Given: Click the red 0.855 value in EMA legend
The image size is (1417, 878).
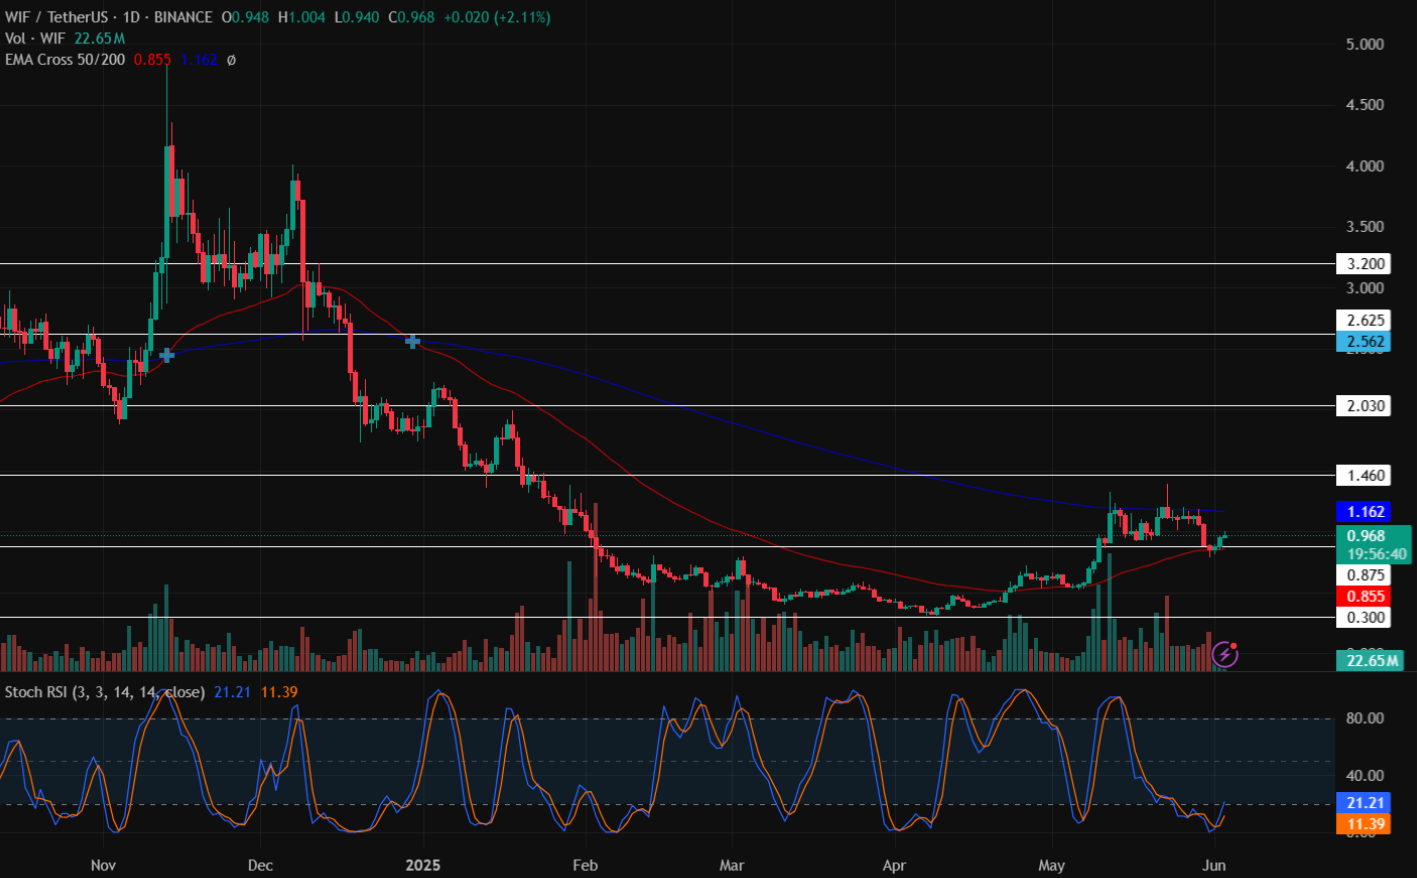Looking at the screenshot, I should pos(152,60).
